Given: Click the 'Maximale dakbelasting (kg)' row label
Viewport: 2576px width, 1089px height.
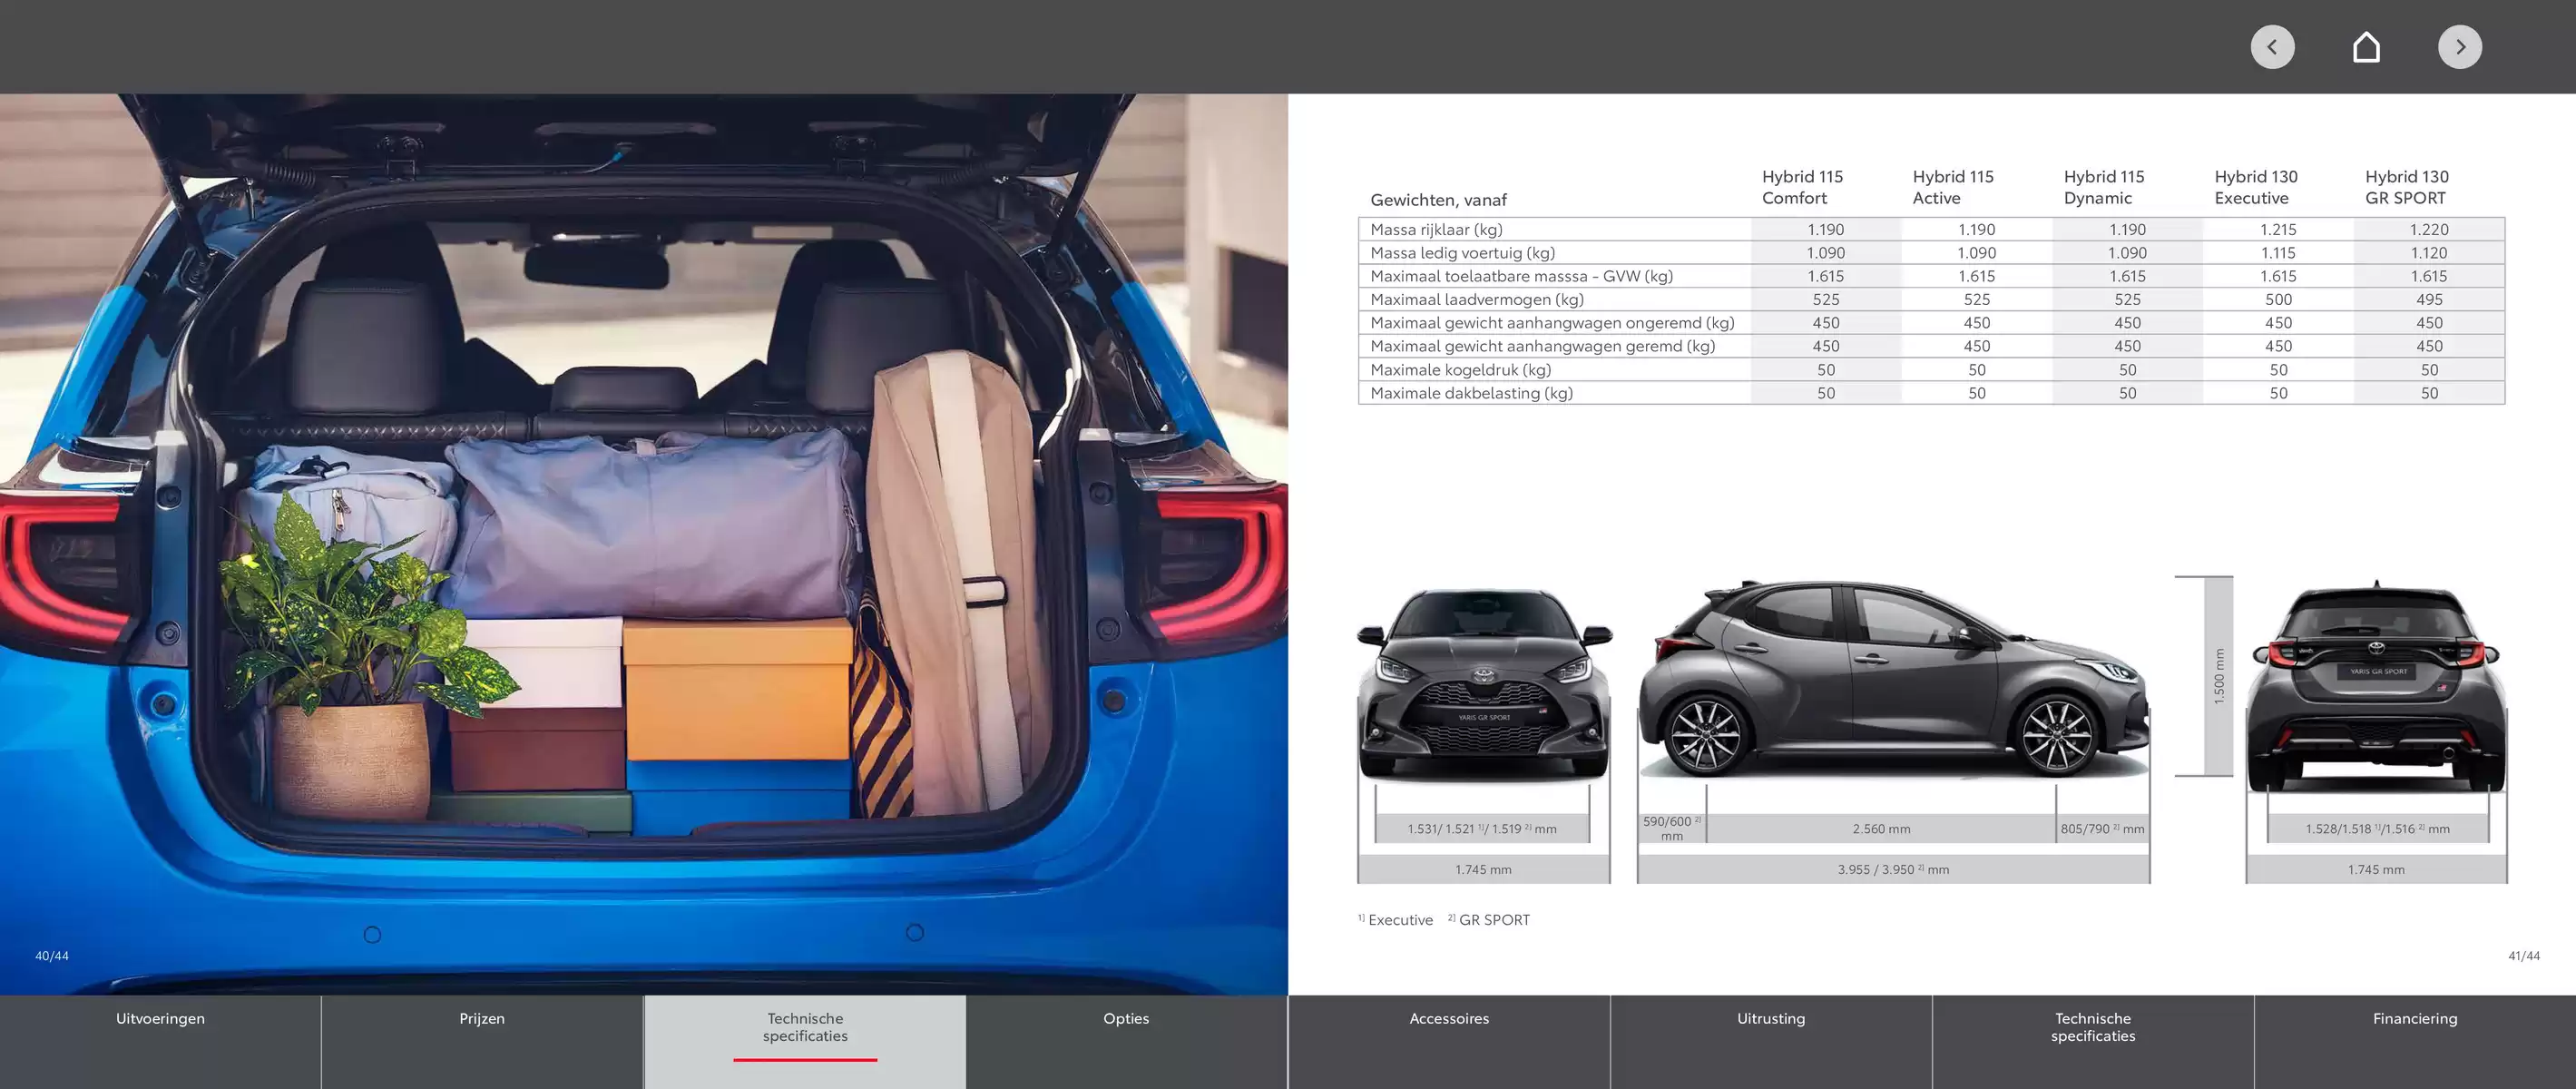Looking at the screenshot, I should pyautogui.click(x=1471, y=393).
